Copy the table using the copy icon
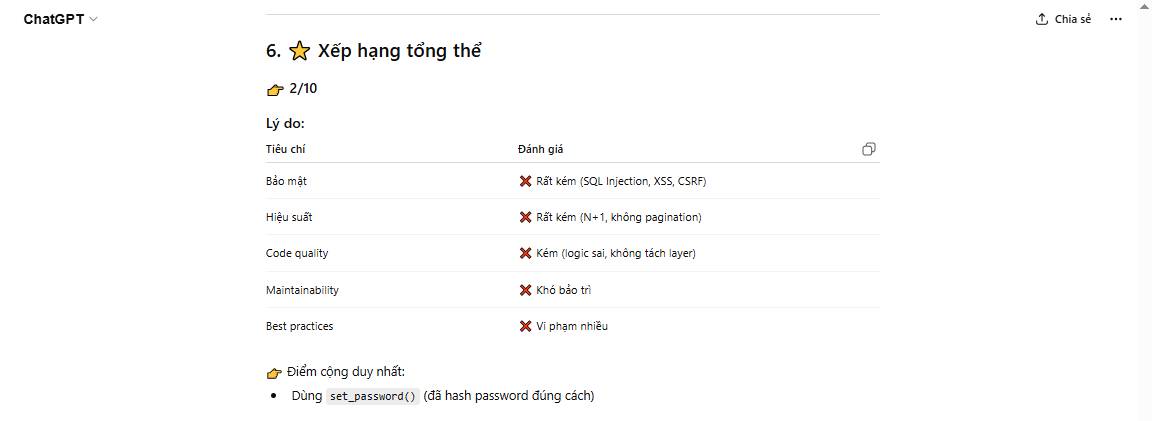This screenshot has width=1152, height=421. click(x=868, y=149)
